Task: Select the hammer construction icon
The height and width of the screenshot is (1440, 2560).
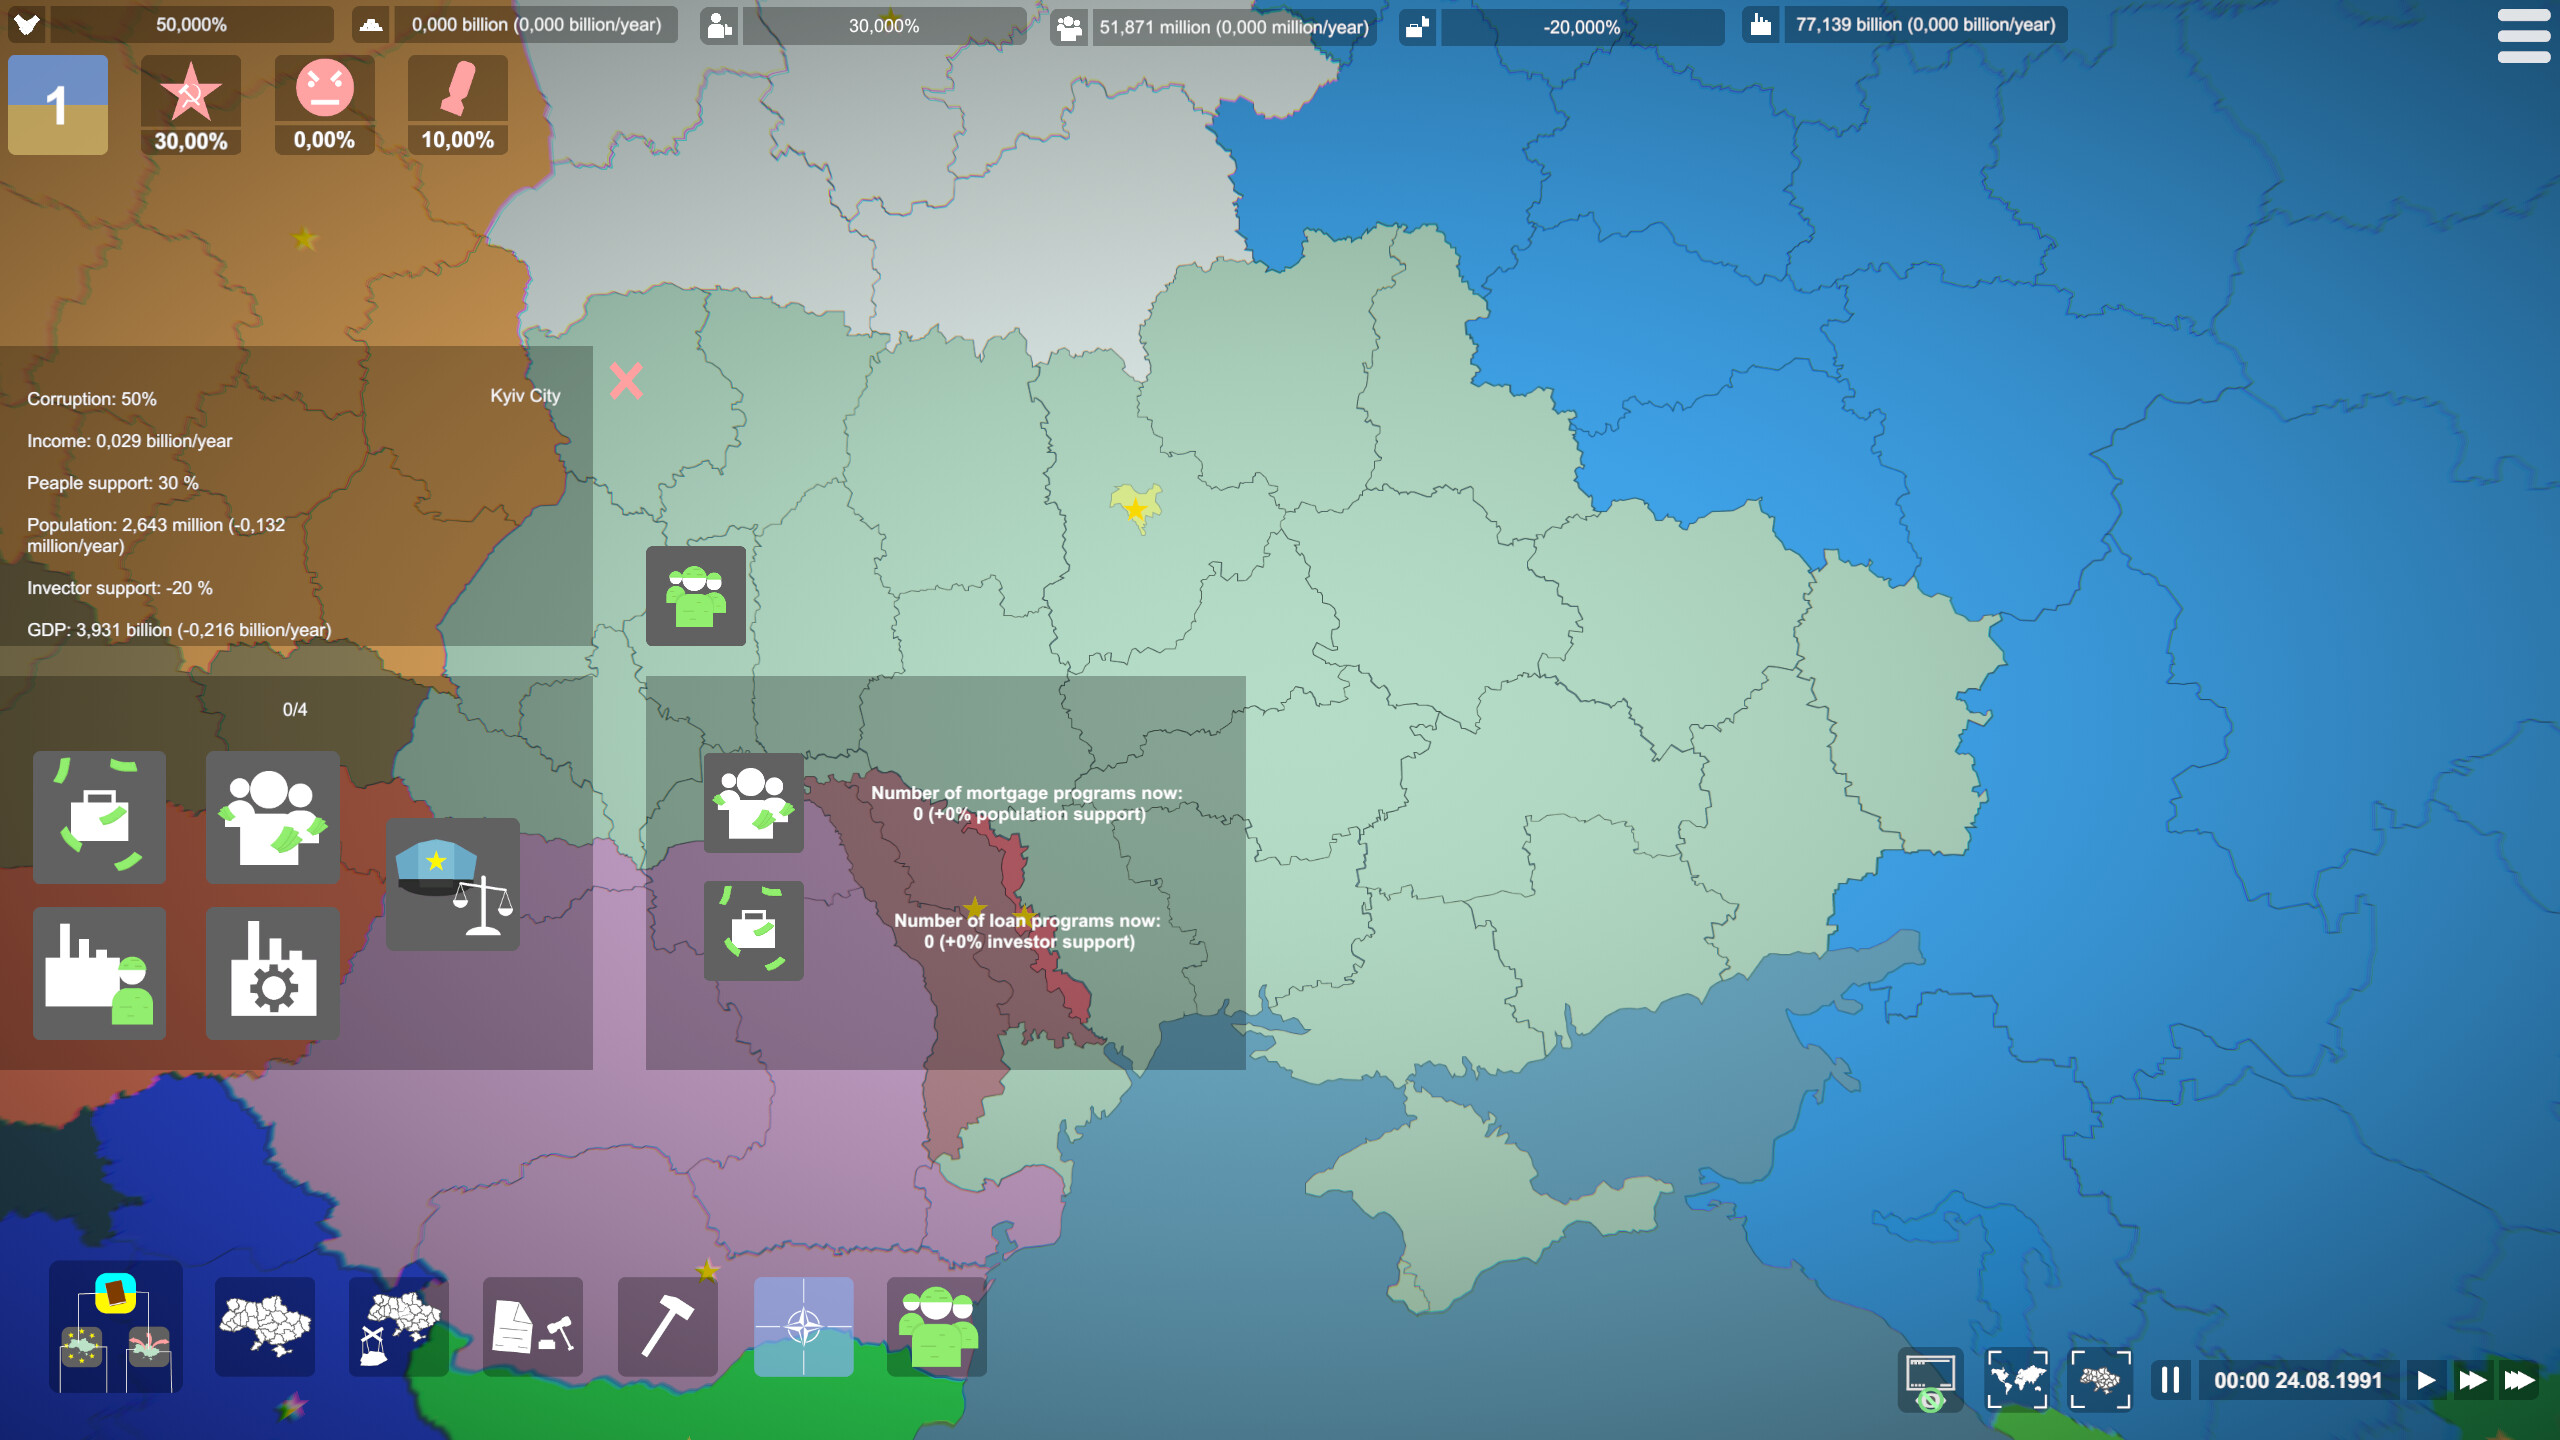Action: pos(667,1327)
